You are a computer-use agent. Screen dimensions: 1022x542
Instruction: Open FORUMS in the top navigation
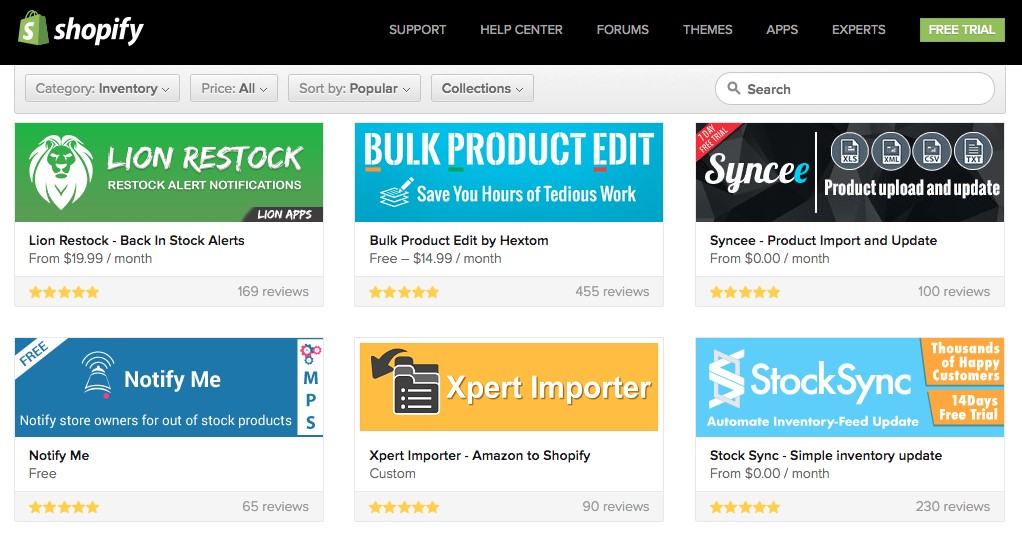tap(622, 29)
